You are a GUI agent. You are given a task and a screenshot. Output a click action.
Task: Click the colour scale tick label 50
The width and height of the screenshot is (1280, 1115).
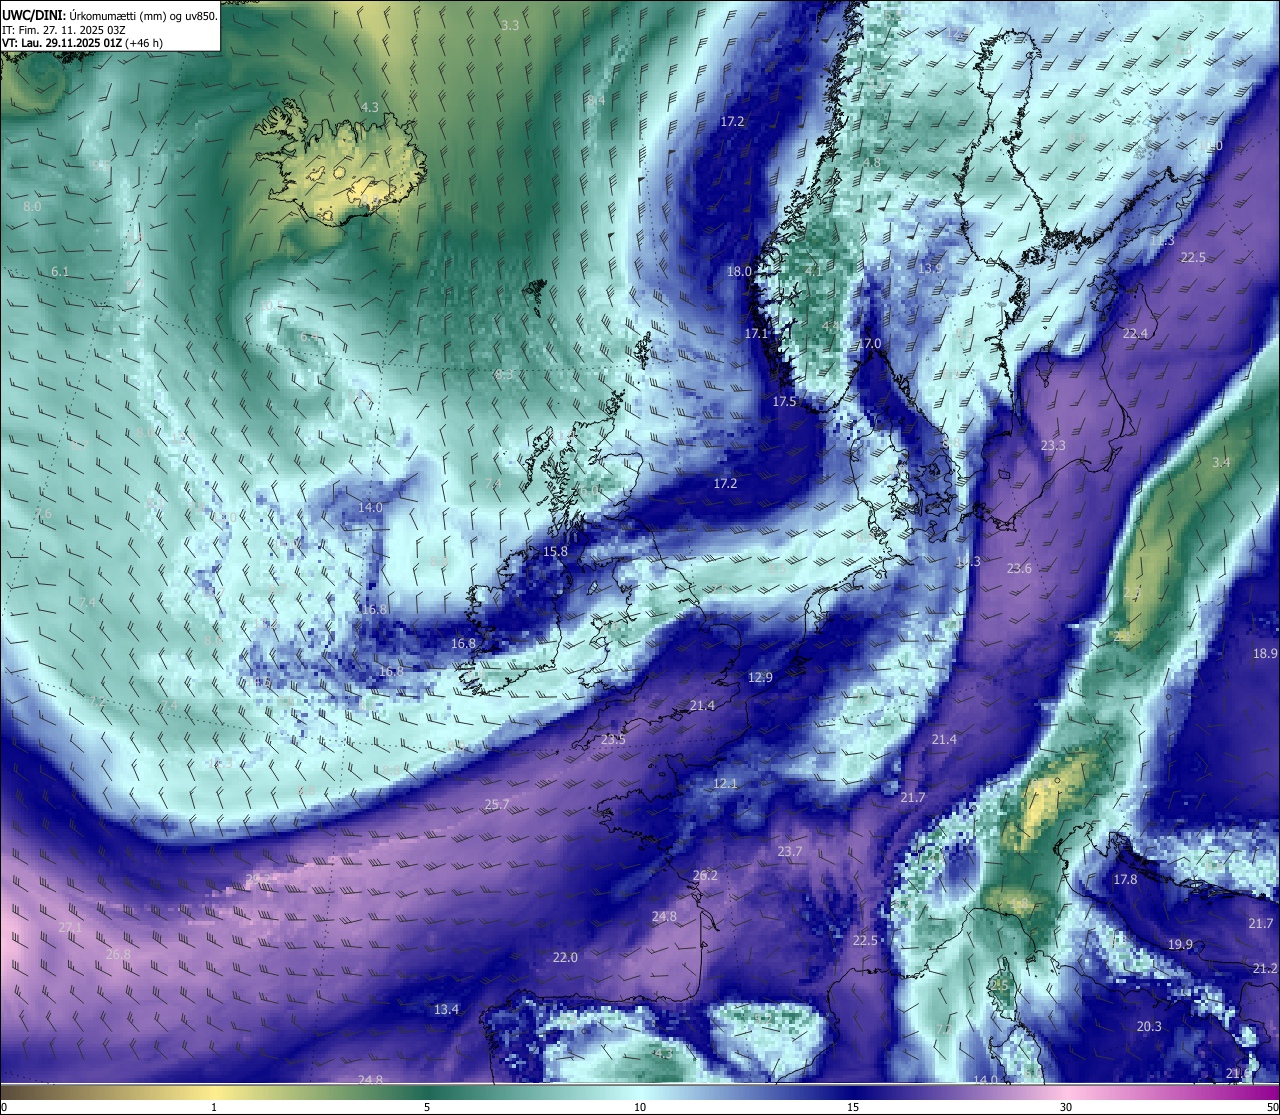point(1272,1107)
